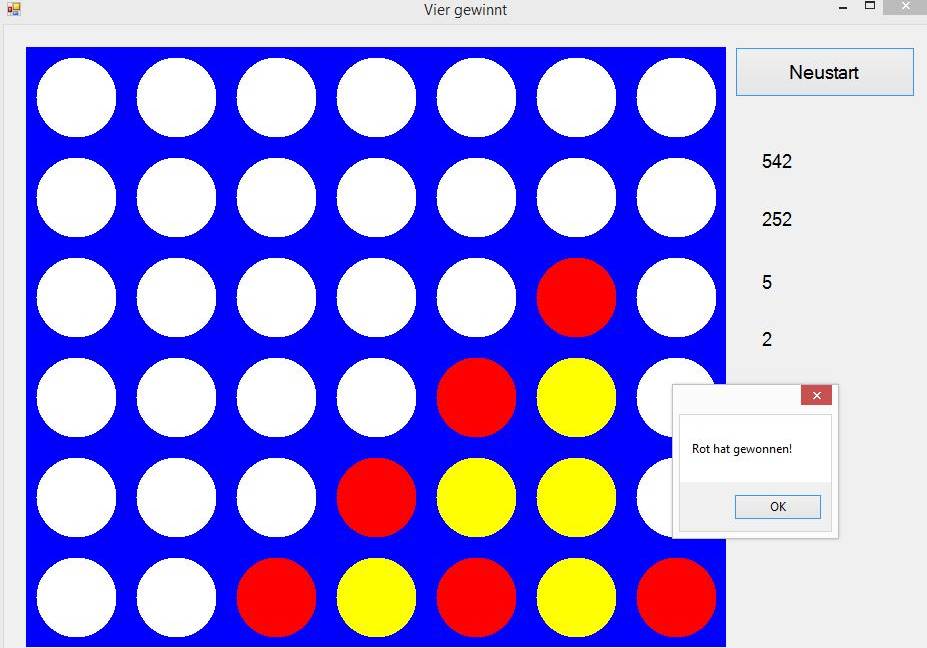Click the top-right empty board slot
This screenshot has width=927, height=648.
(x=676, y=97)
